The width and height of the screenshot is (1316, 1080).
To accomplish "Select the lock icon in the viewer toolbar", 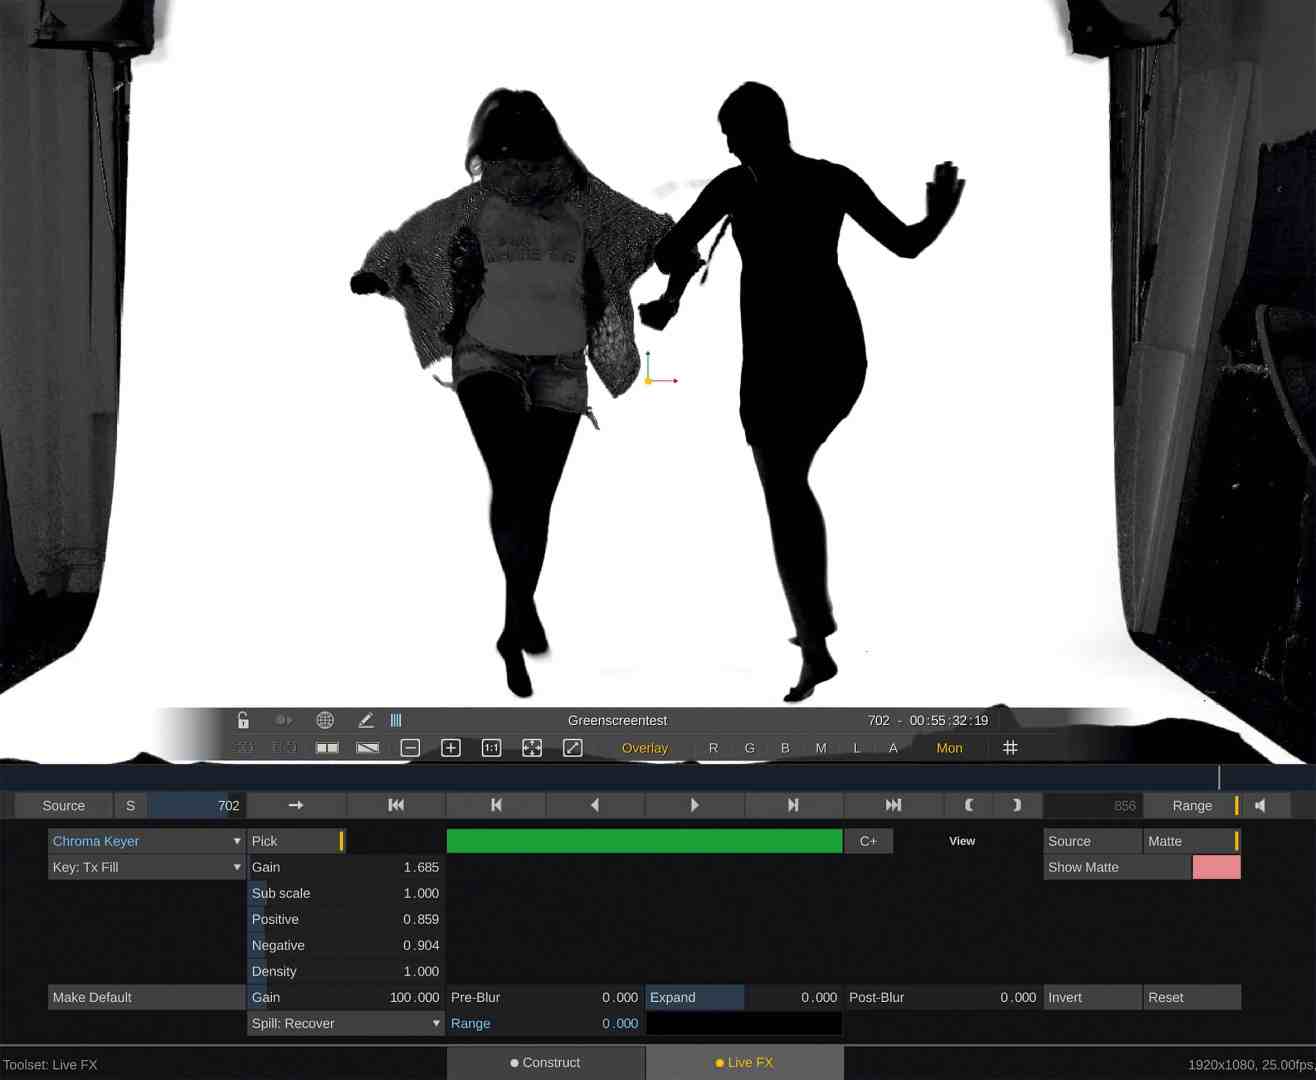I will click(243, 720).
